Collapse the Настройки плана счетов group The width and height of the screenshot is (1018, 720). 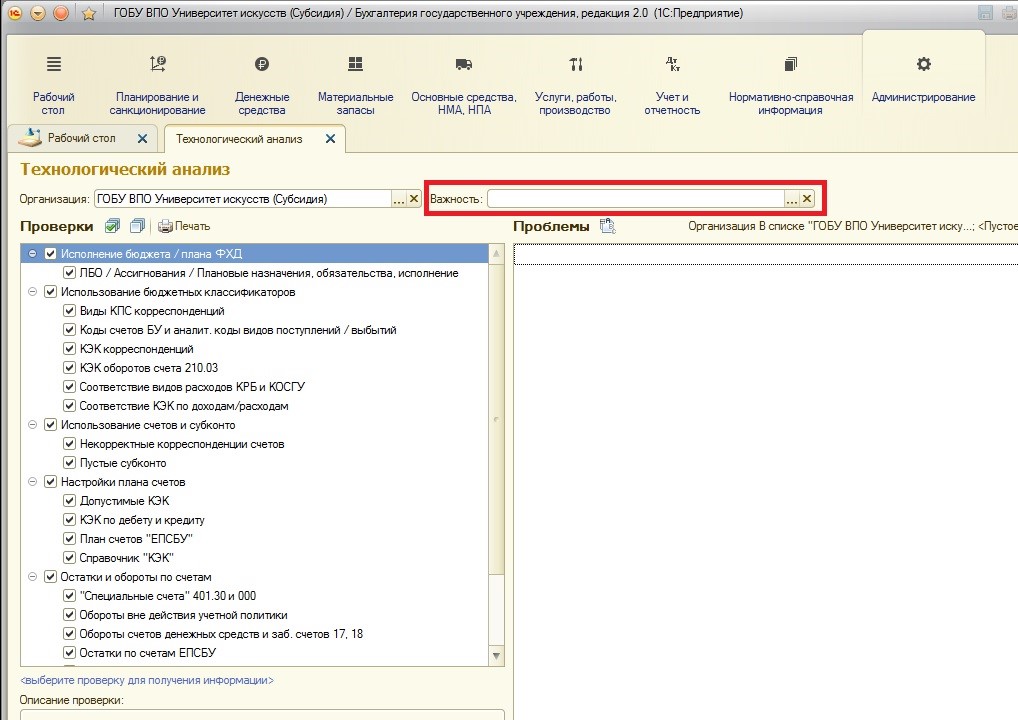(x=33, y=482)
